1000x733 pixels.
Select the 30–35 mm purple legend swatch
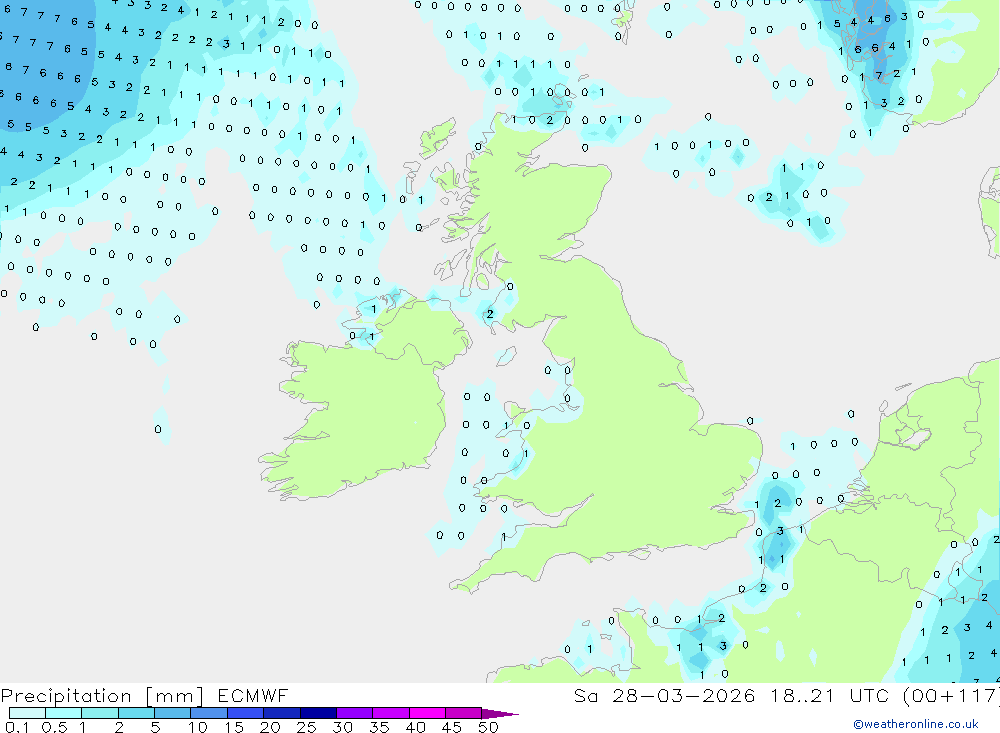coord(355,713)
